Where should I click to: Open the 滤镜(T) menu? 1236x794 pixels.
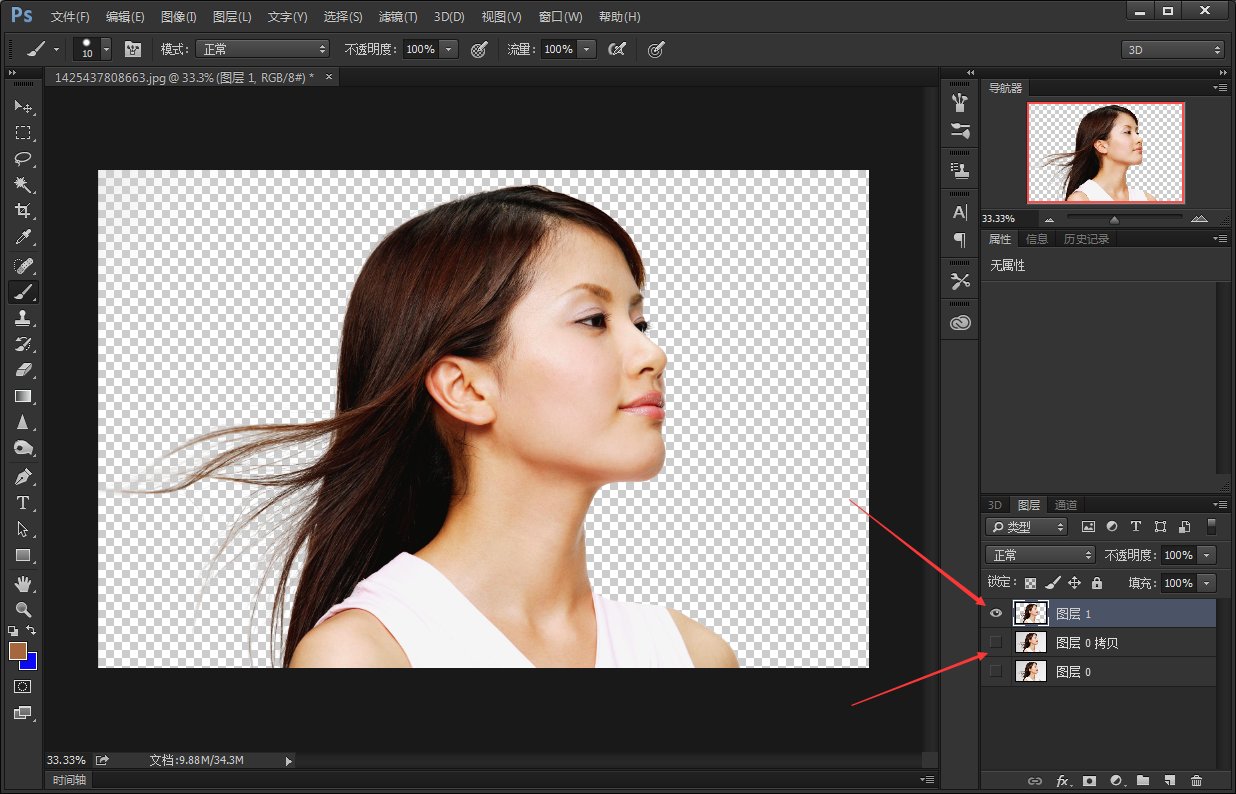[398, 17]
